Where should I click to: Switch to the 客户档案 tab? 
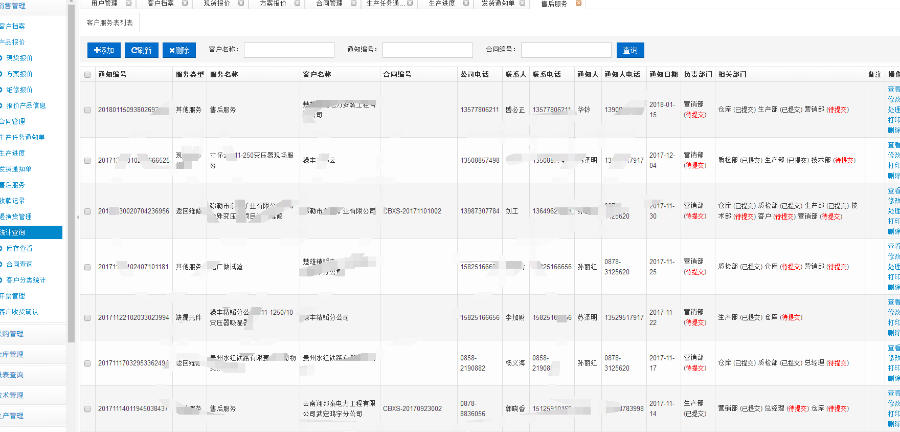point(159,3)
